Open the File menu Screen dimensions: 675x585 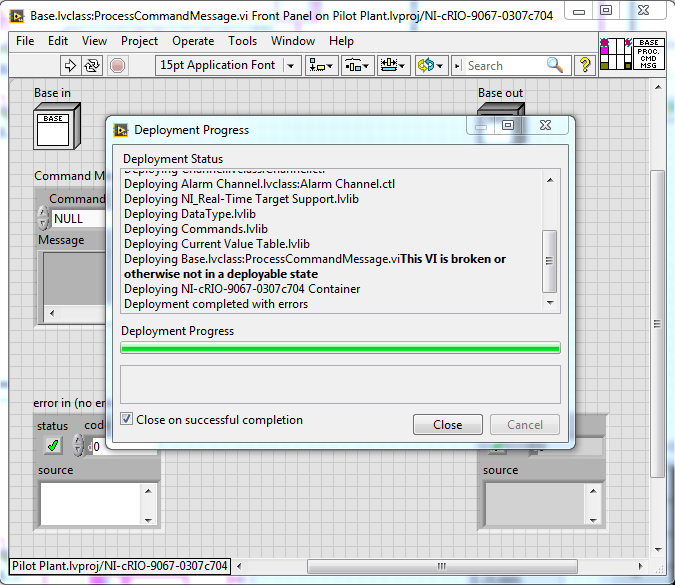tap(25, 41)
